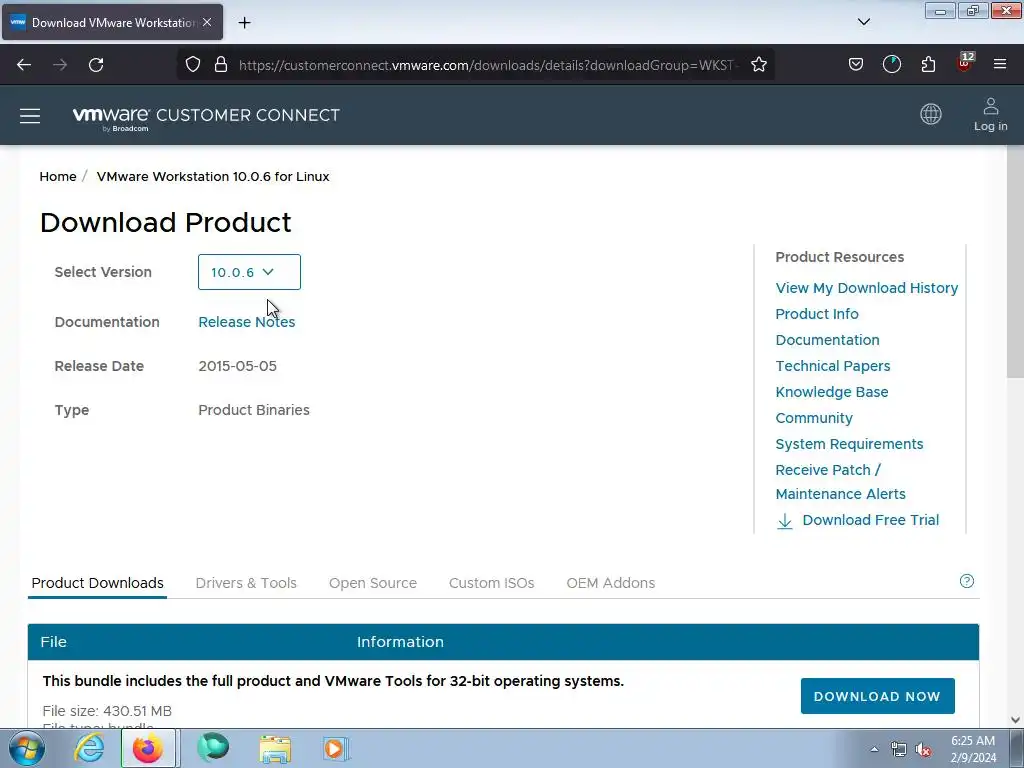The height and width of the screenshot is (768, 1024).
Task: Open the Documentation resource link
Action: pyautogui.click(x=827, y=340)
